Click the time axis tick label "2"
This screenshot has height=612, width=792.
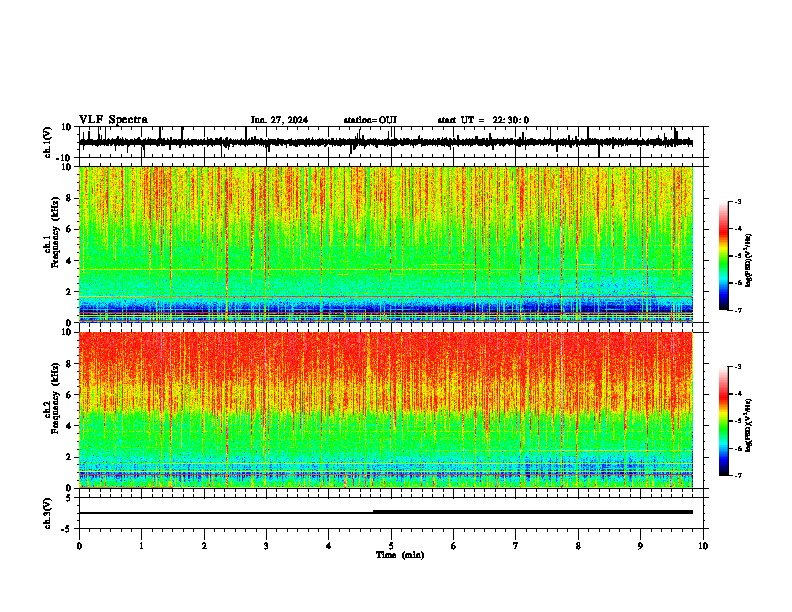tap(204, 546)
